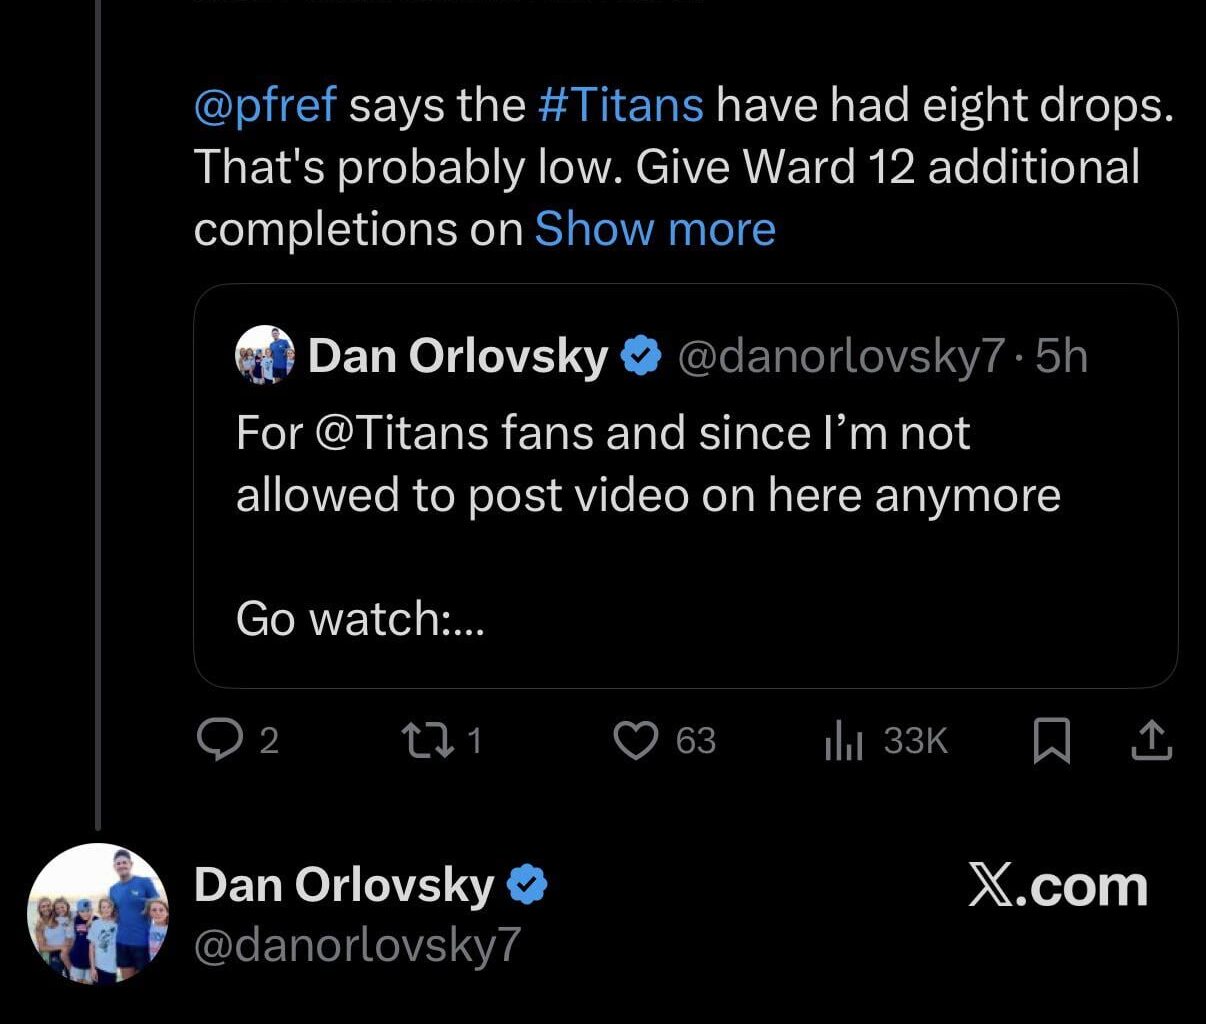The image size is (1206, 1024).
Task: Open view analytics bar chart icon
Action: coord(843,742)
